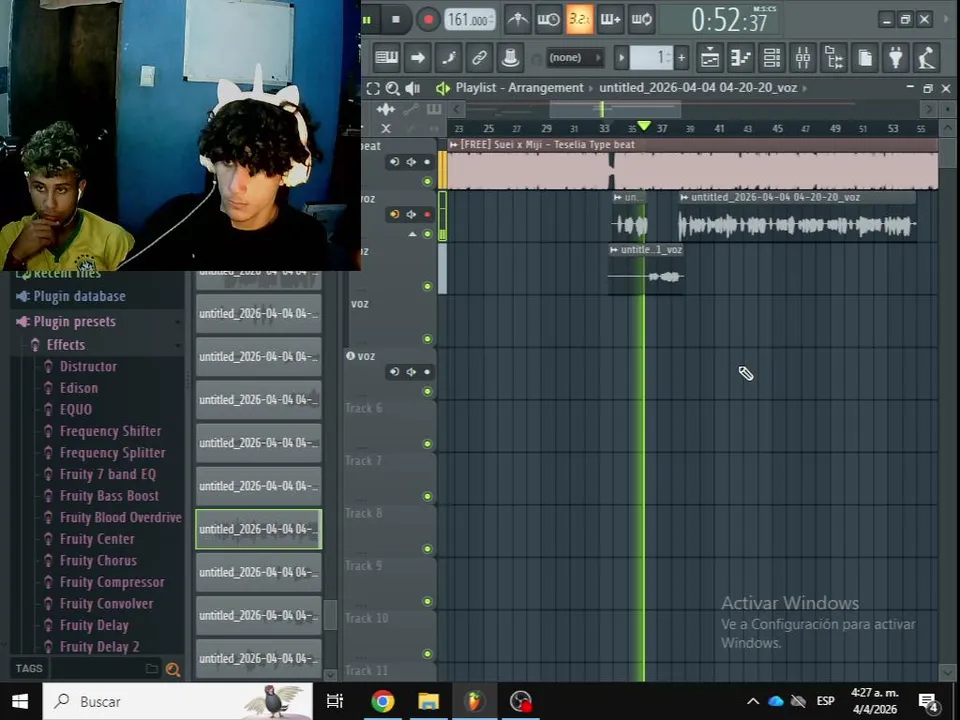The width and height of the screenshot is (960, 720).
Task: Click the project files copy icon
Action: point(864,58)
